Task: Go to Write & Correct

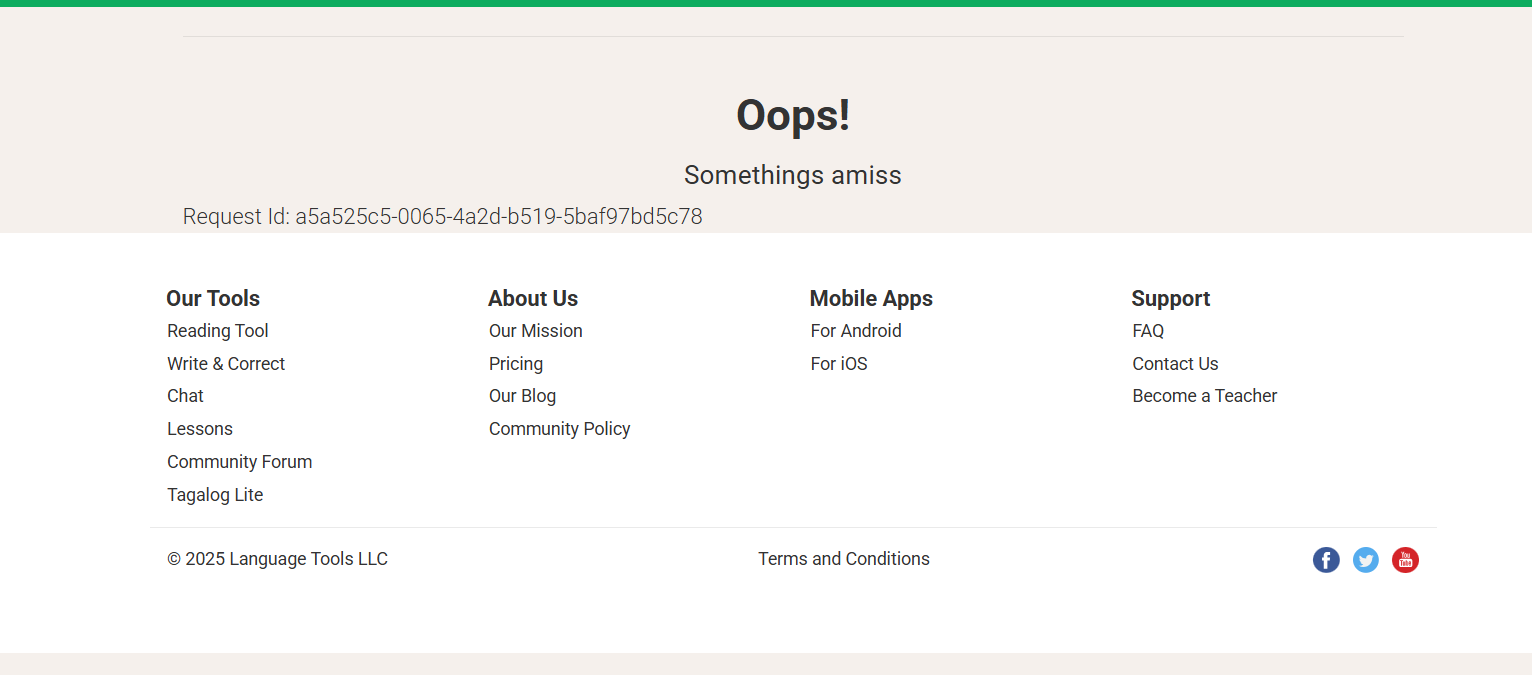Action: (x=226, y=364)
